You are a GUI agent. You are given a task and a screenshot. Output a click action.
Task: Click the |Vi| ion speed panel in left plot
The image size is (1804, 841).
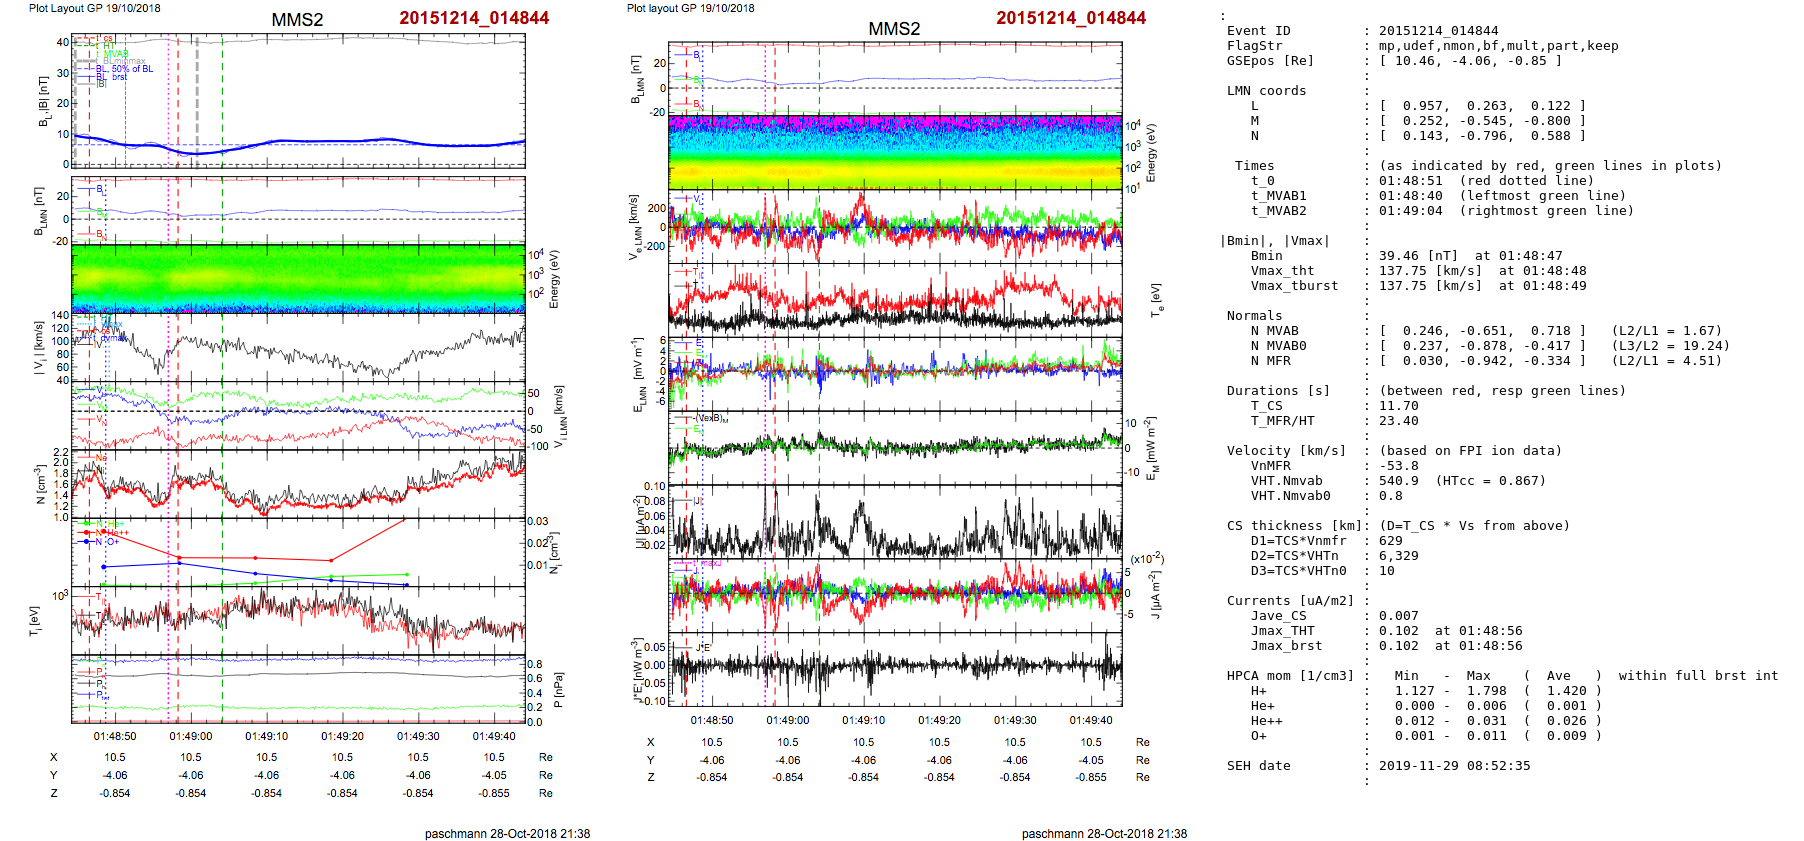pyautogui.click(x=298, y=348)
